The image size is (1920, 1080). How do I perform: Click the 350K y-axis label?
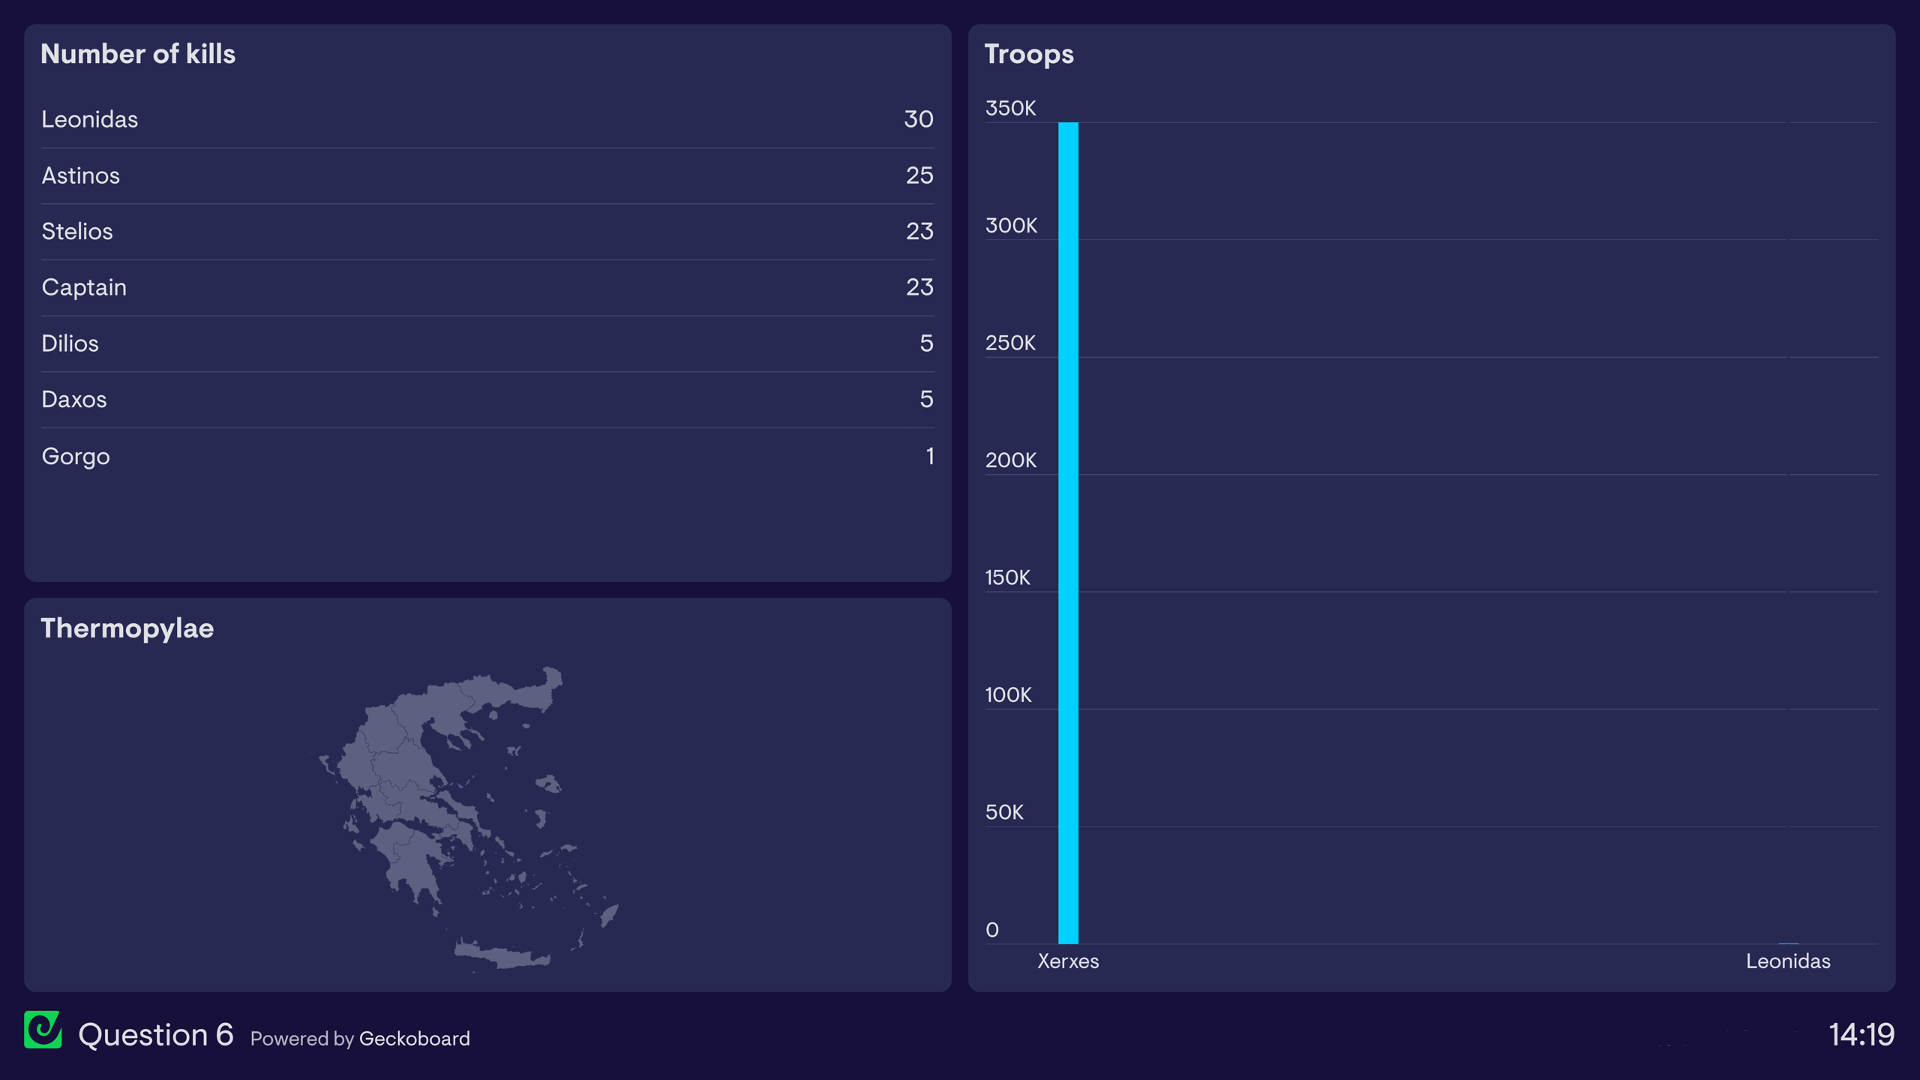(1010, 108)
